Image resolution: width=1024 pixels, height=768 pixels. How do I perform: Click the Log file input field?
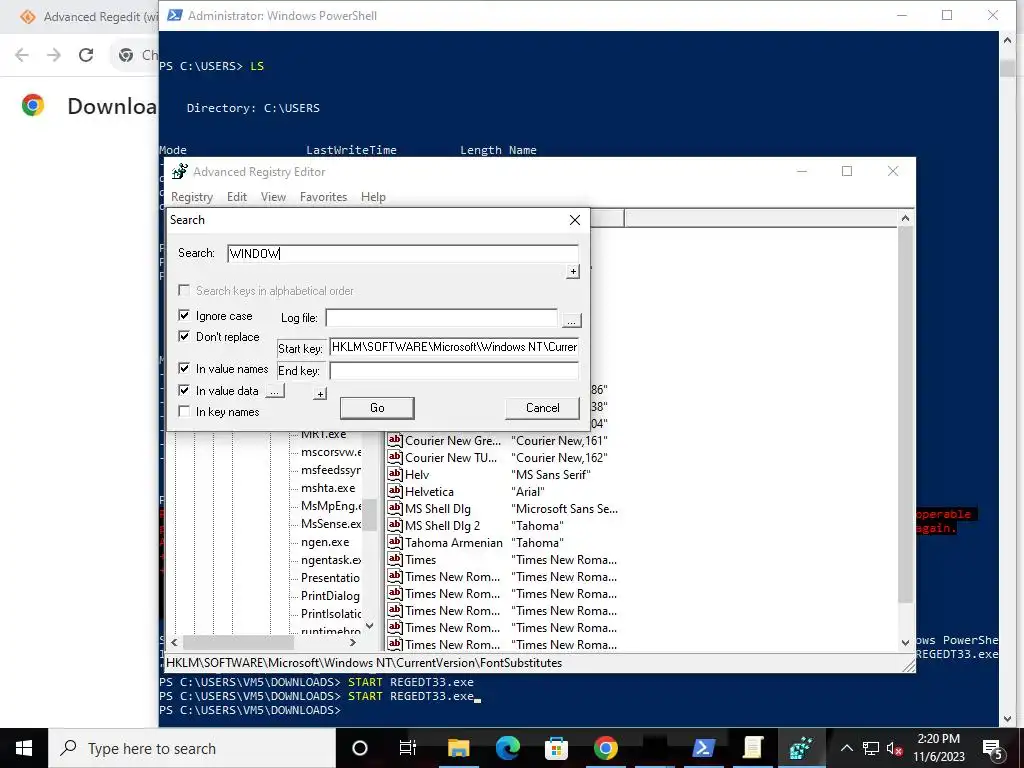(x=441, y=317)
